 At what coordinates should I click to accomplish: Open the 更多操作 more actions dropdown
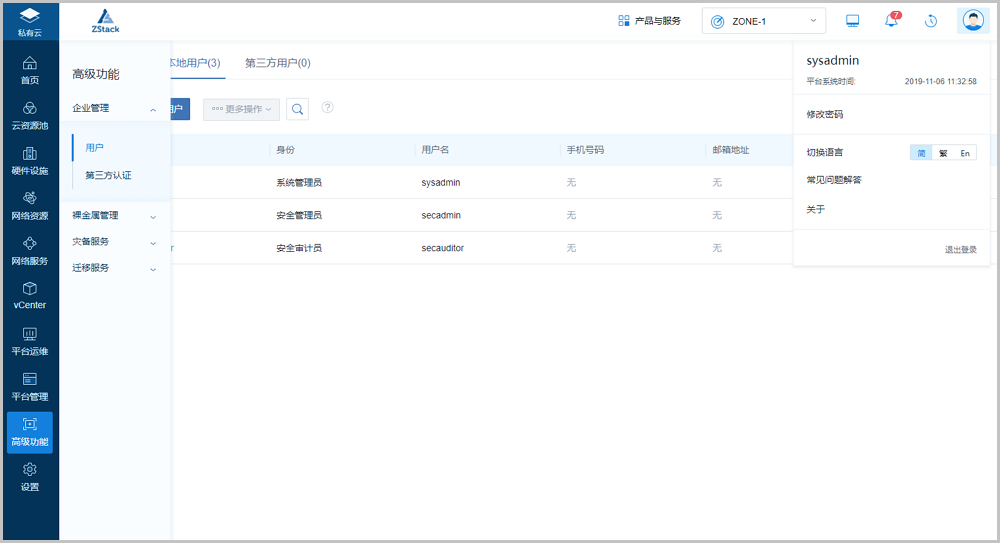point(241,109)
